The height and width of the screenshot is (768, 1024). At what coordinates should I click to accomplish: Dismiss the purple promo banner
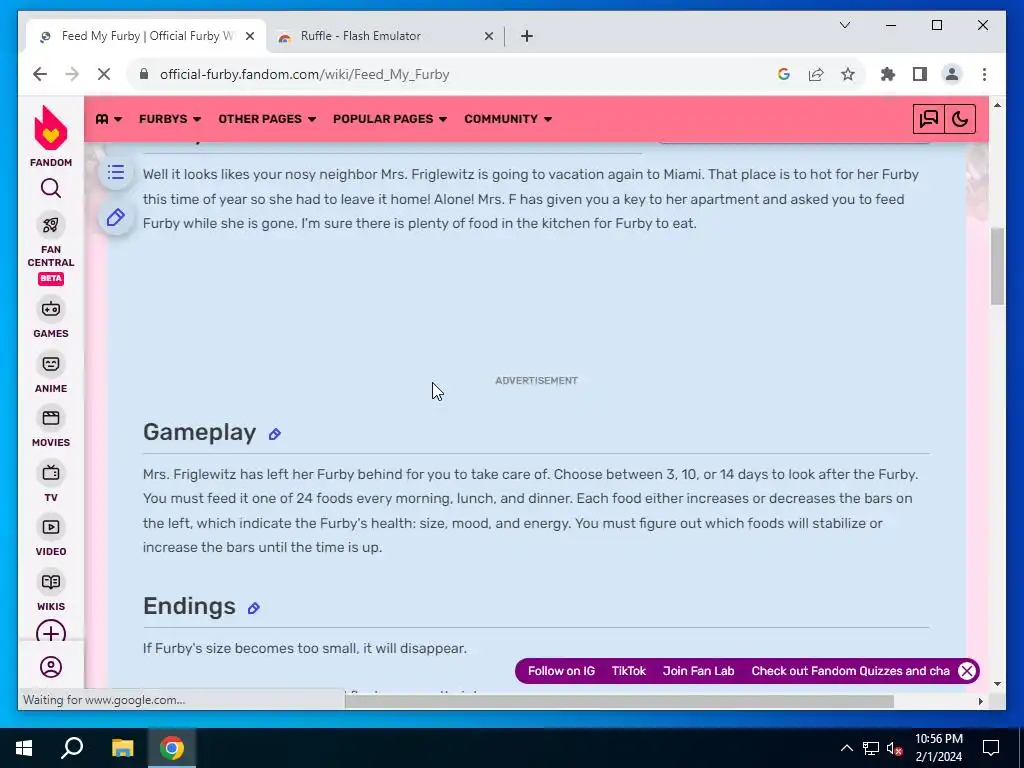coord(967,671)
